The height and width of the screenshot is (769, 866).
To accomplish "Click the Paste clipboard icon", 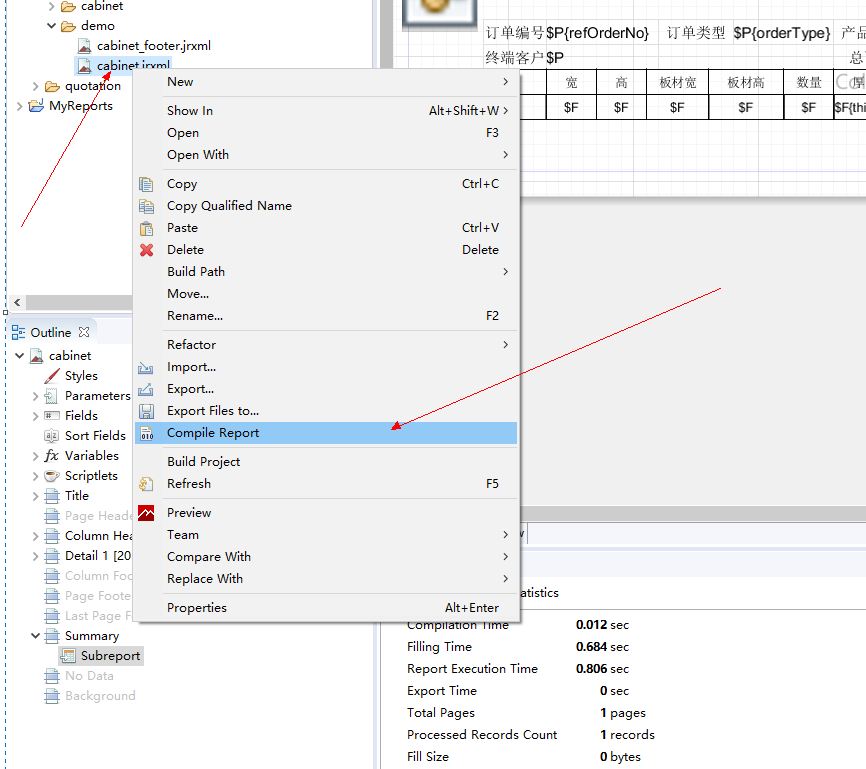I will (146, 228).
